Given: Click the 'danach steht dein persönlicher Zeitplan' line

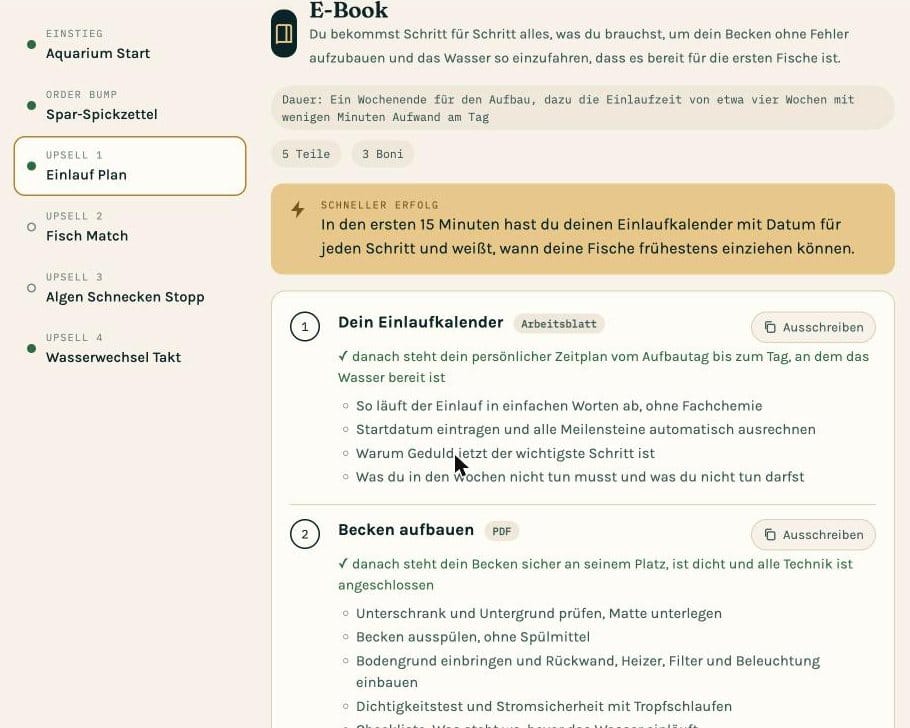Looking at the screenshot, I should pos(604,367).
